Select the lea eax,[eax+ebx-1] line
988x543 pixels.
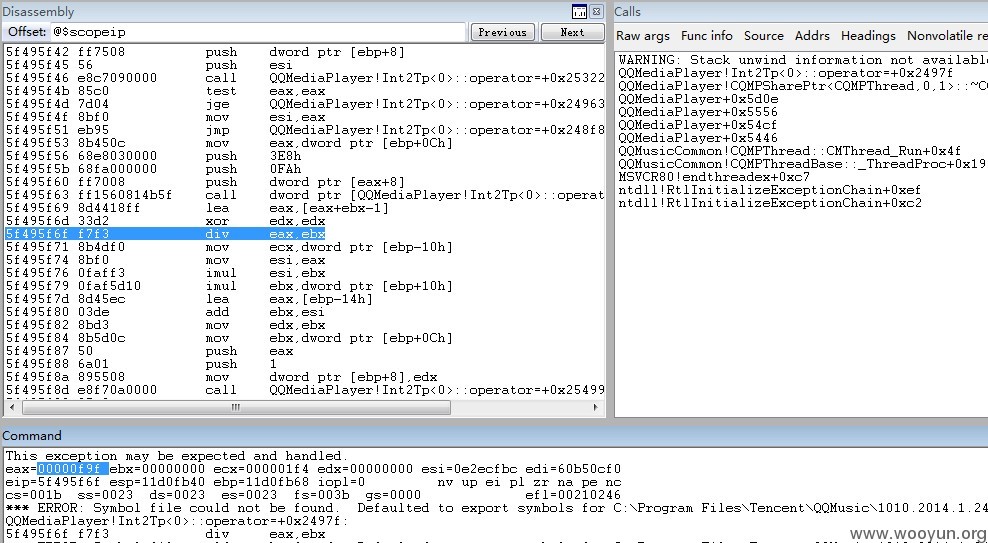coord(197,208)
